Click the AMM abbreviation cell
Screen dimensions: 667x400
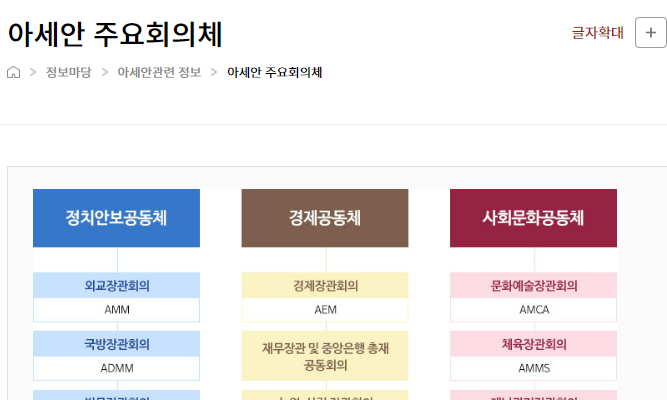116,310
